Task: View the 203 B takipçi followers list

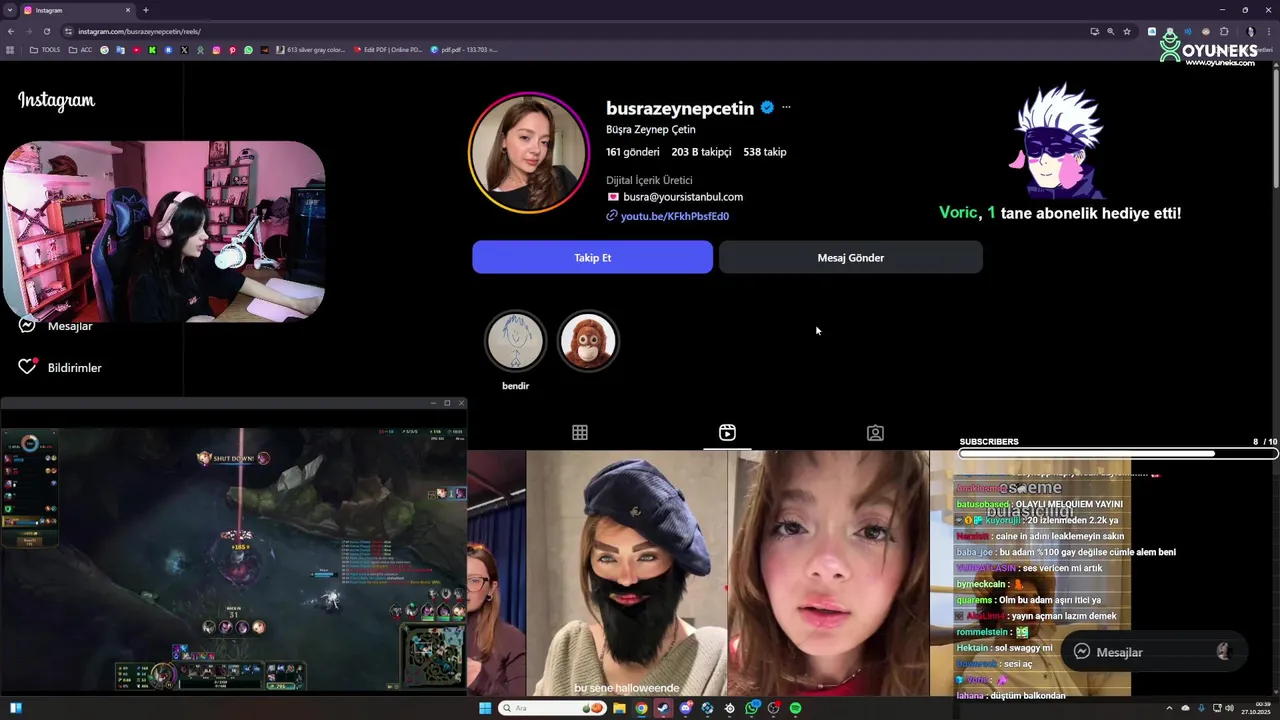Action: 701,152
